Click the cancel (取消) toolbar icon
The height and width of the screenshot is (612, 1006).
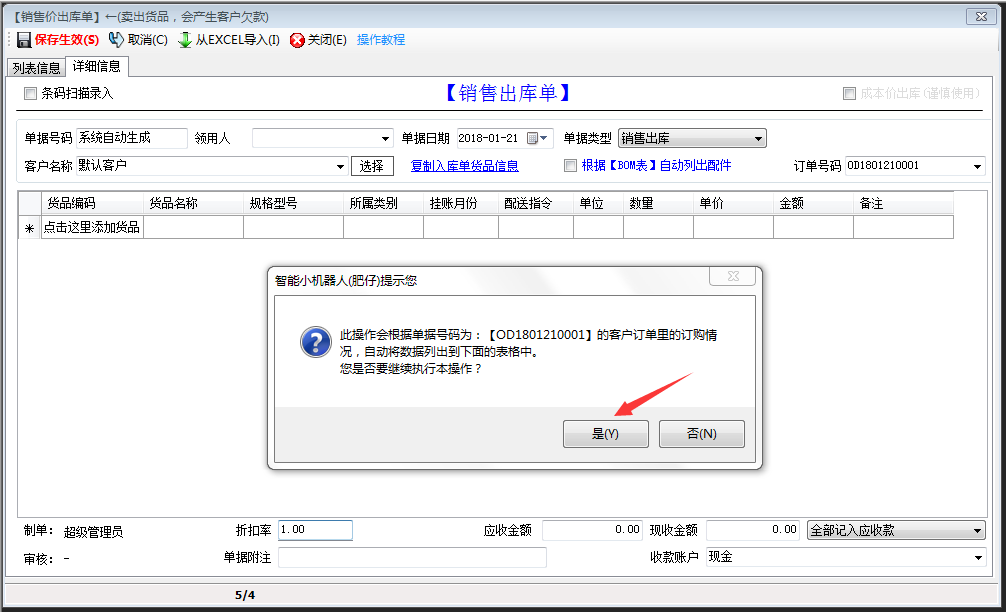(116, 40)
